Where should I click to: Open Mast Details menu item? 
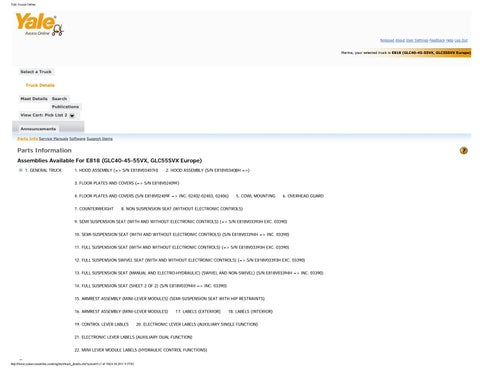(34, 99)
